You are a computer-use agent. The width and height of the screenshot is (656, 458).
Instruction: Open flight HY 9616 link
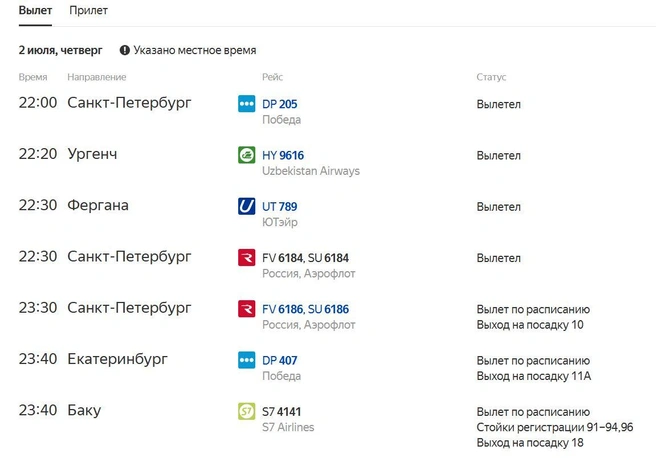283,155
